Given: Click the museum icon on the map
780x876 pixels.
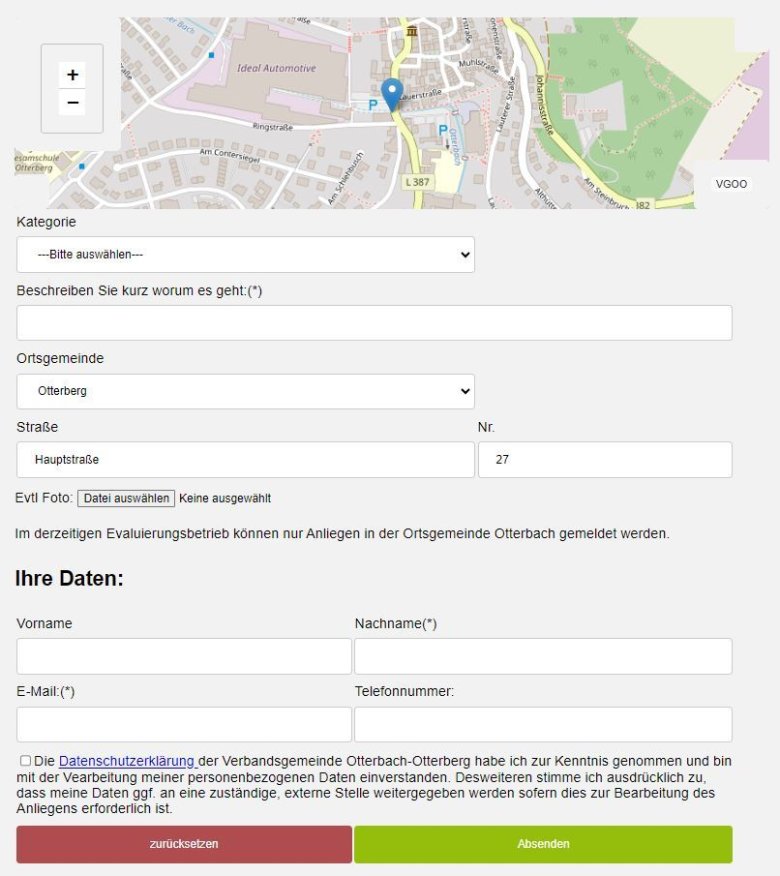Looking at the screenshot, I should (412, 31).
